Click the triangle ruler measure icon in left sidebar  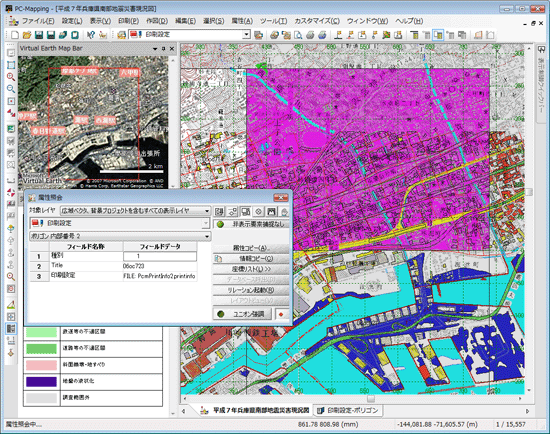point(11,305)
